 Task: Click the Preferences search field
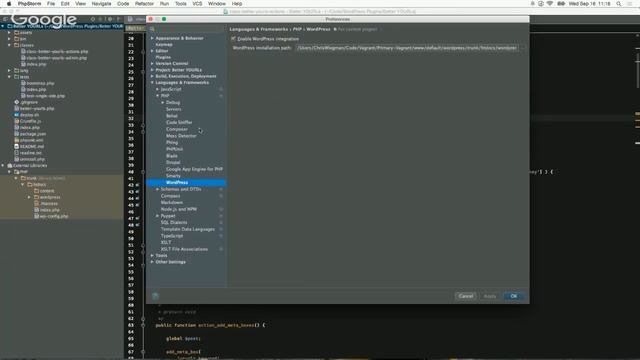186,29
